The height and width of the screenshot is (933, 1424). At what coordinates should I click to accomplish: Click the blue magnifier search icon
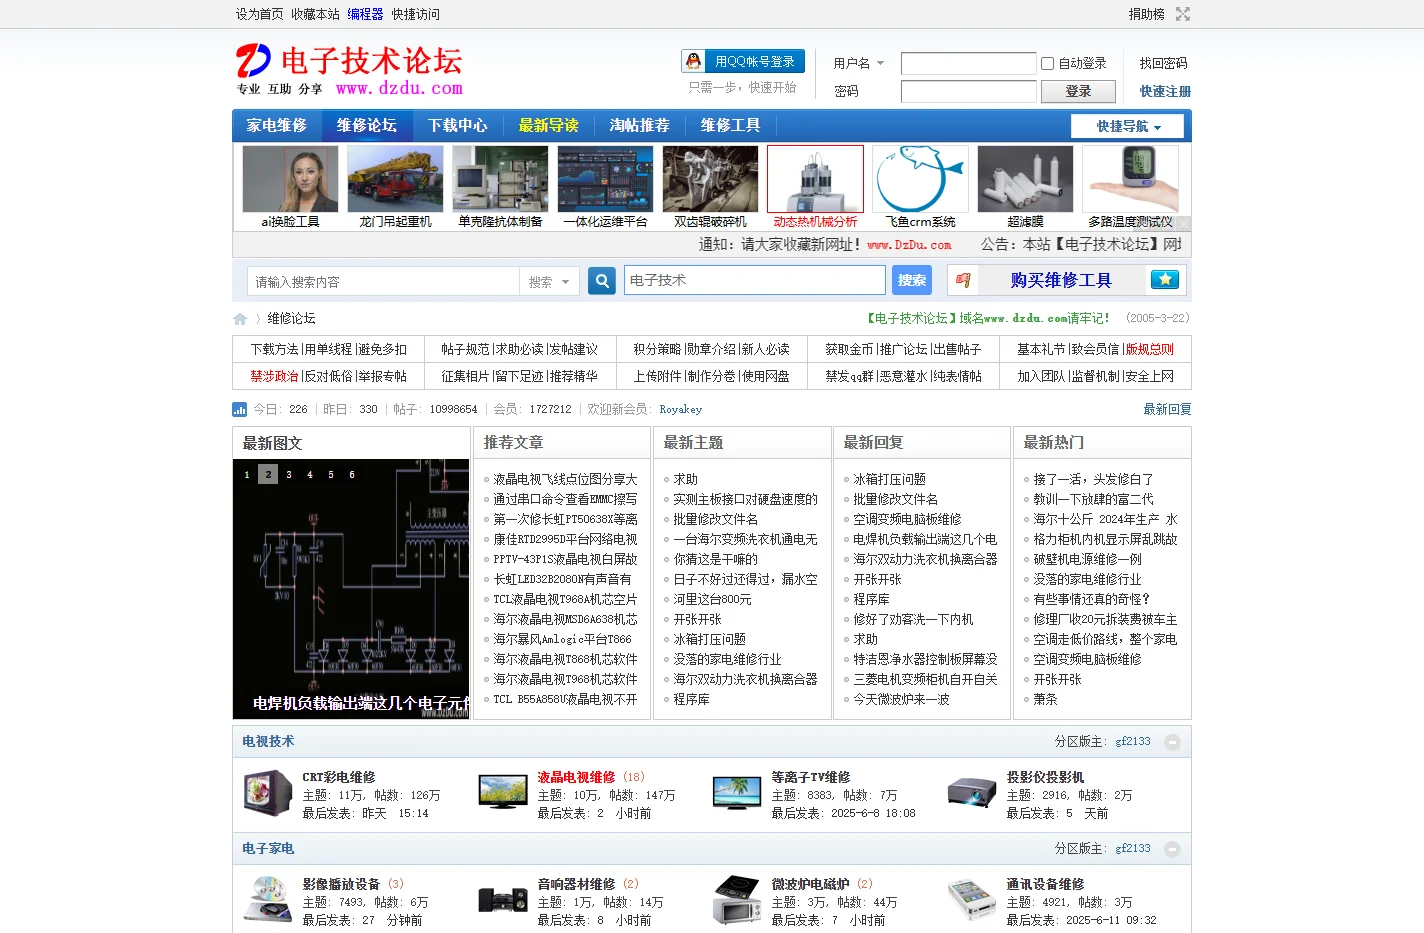(602, 281)
